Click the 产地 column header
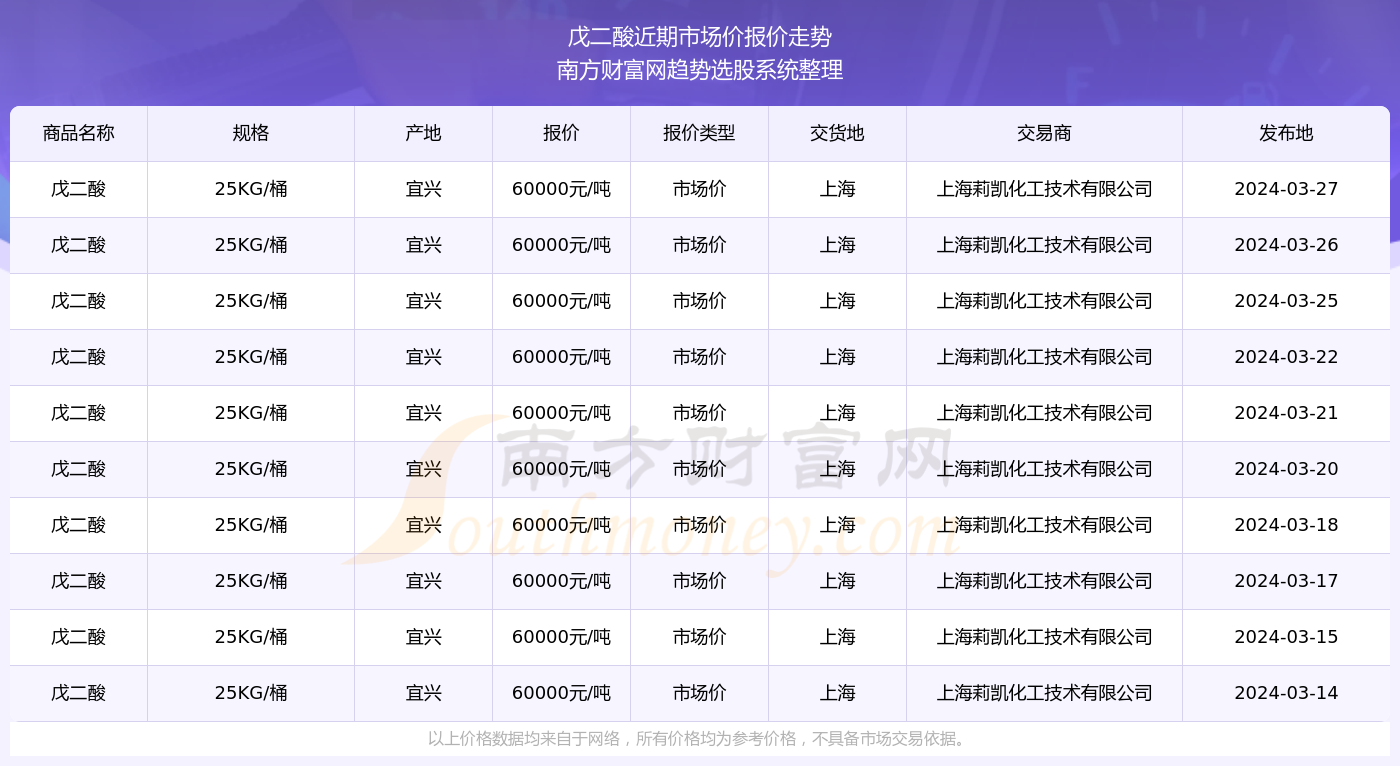This screenshot has width=1400, height=766. (424, 133)
